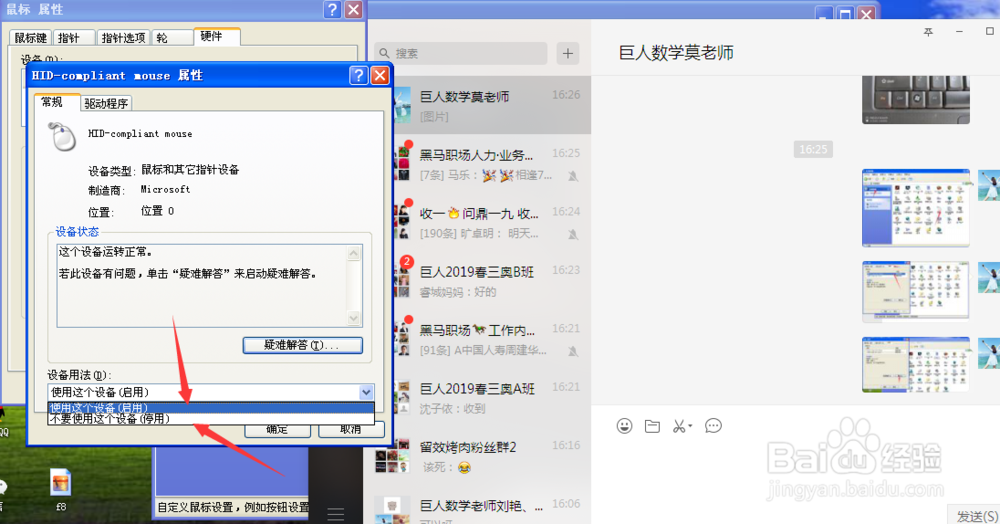Click scroll up arrow in device status box
The height and width of the screenshot is (524, 1000).
tap(354, 253)
